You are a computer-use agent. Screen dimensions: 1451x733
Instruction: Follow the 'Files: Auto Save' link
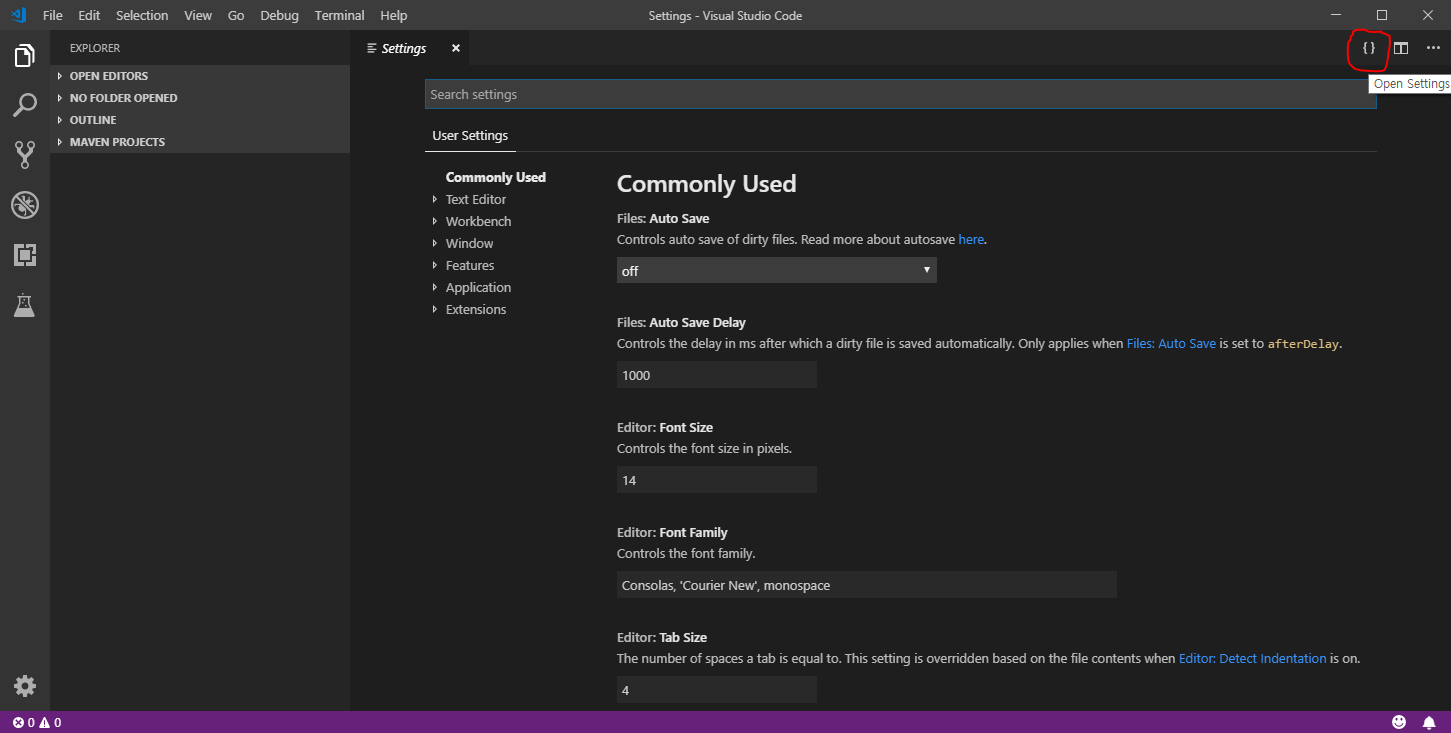(1171, 343)
